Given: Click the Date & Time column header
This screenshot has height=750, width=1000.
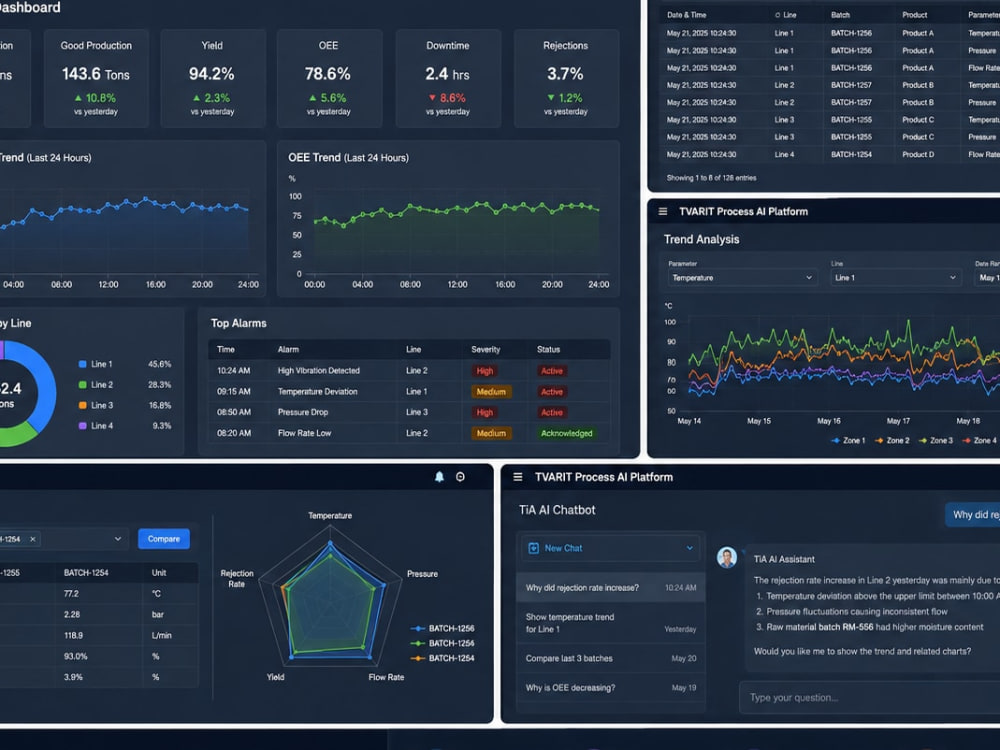Looking at the screenshot, I should point(686,15).
